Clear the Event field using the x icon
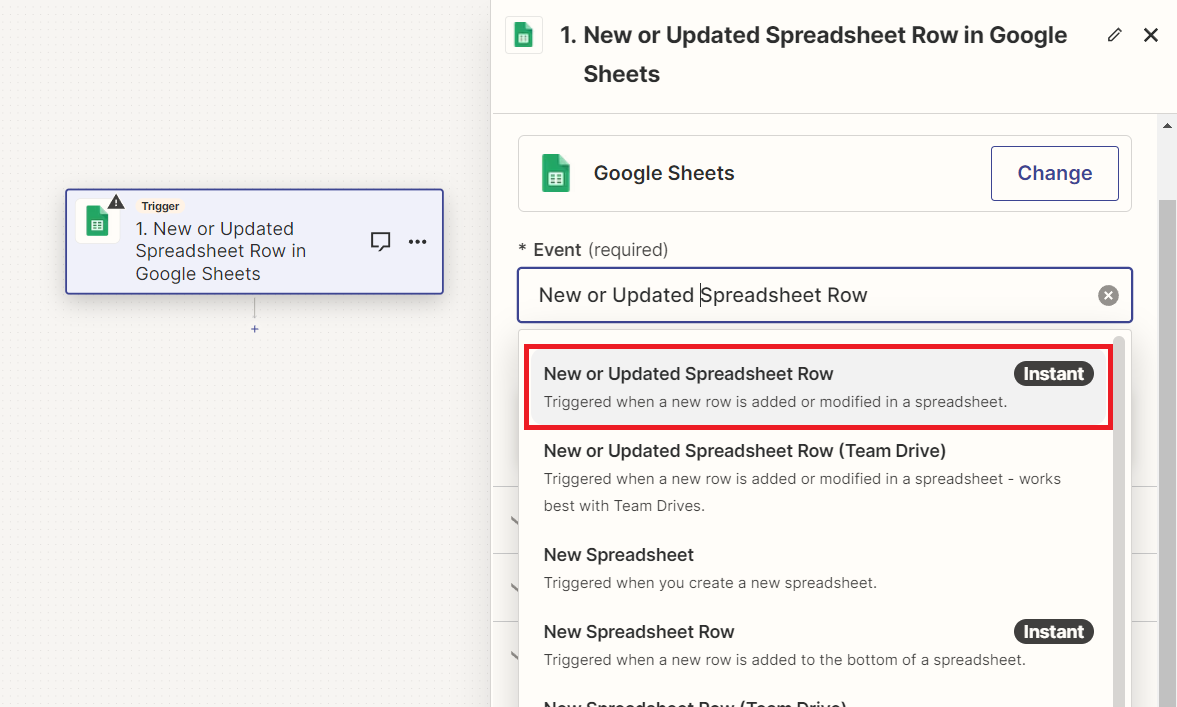Viewport: 1177px width, 707px height. click(1108, 294)
